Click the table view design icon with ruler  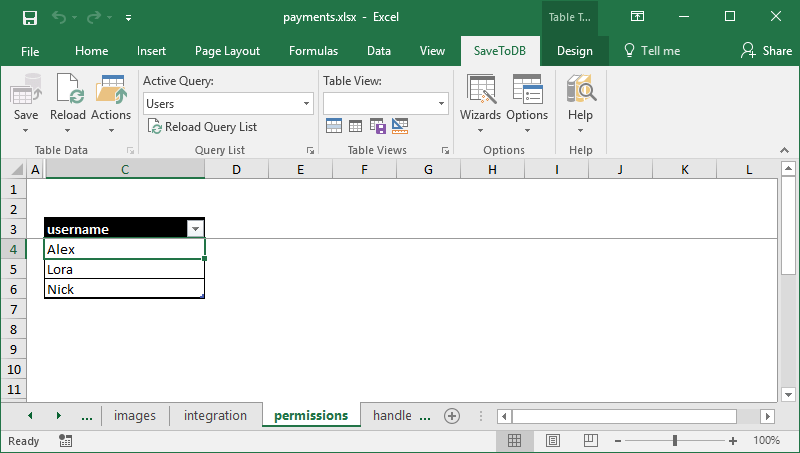coord(400,125)
